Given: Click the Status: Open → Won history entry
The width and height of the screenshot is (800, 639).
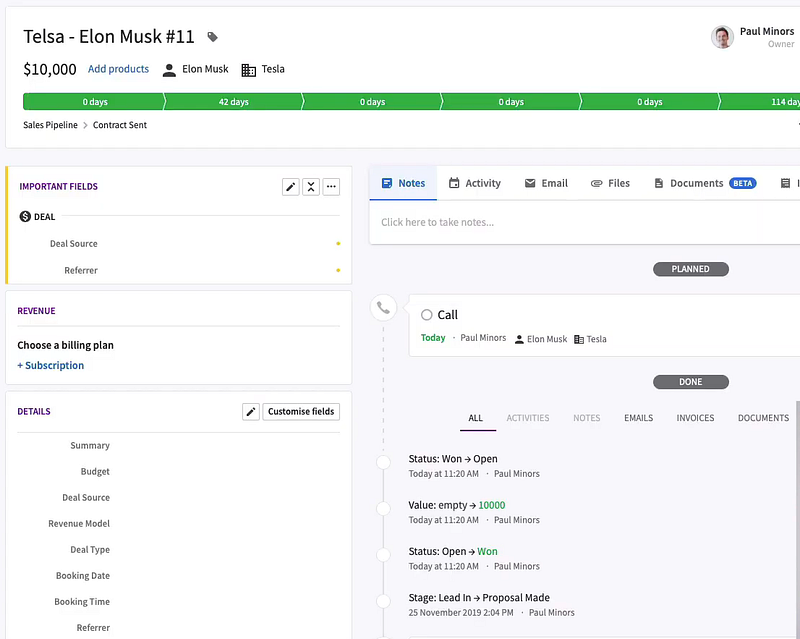Looking at the screenshot, I should [x=453, y=552].
